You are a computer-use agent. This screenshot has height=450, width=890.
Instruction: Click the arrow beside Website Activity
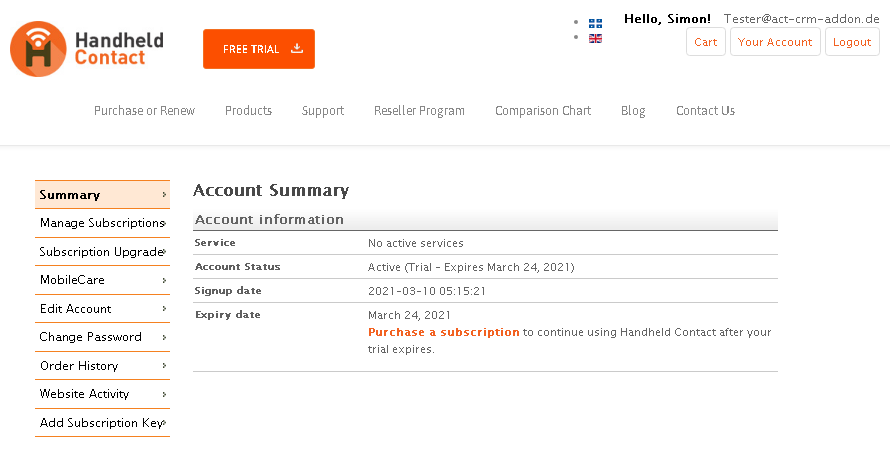(x=164, y=394)
